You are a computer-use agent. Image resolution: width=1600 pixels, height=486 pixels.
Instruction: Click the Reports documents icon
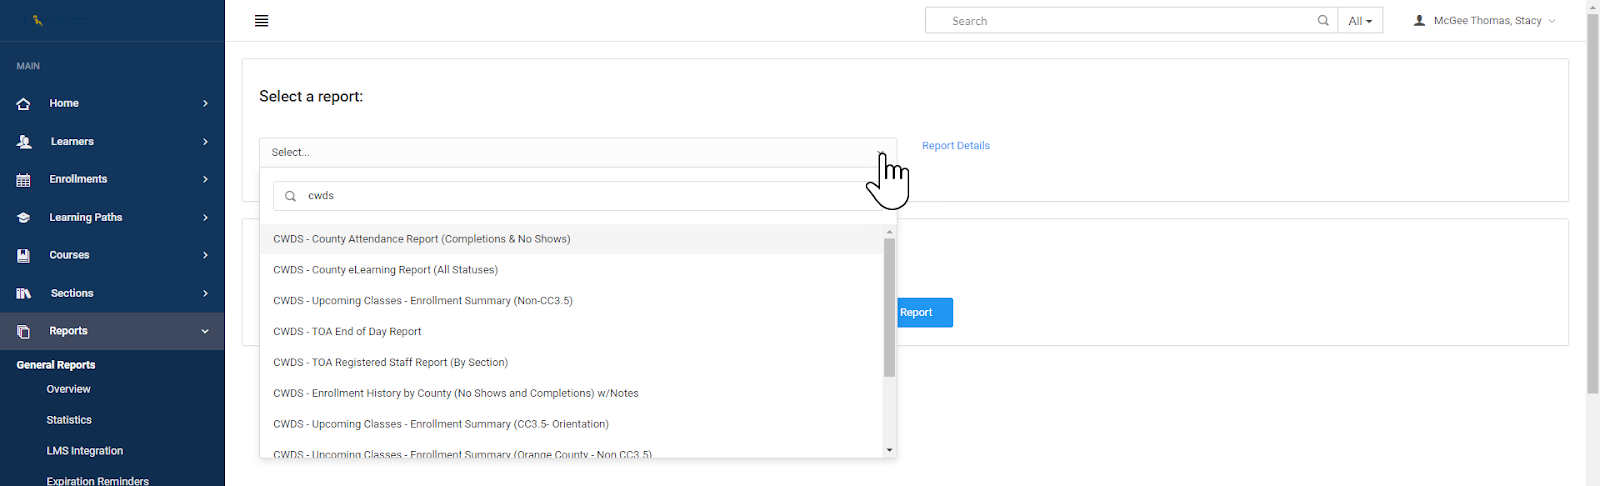(x=24, y=331)
